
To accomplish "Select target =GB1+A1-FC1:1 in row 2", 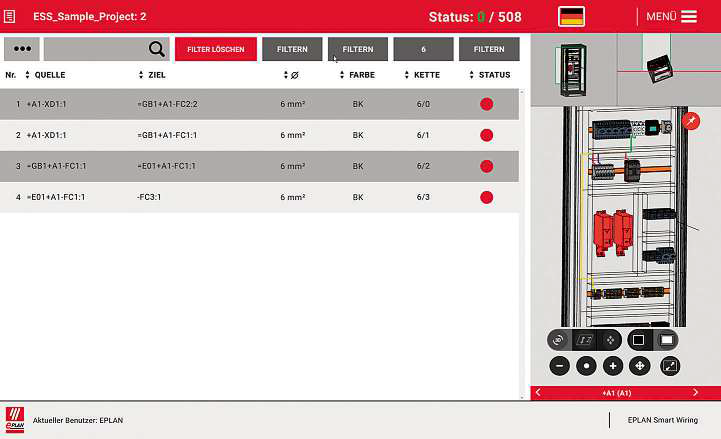I will 167,135.
